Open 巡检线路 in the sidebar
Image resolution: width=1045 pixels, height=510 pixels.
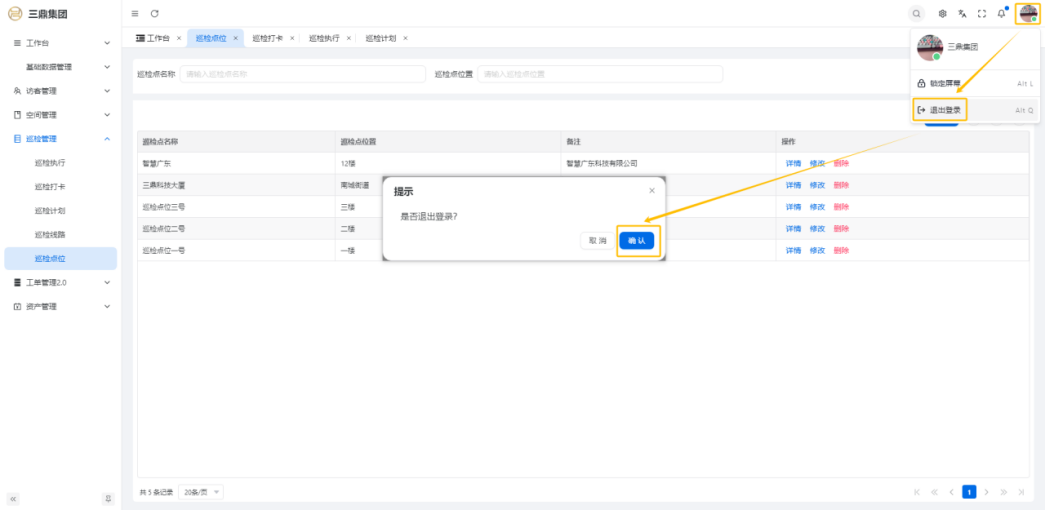(x=50, y=234)
